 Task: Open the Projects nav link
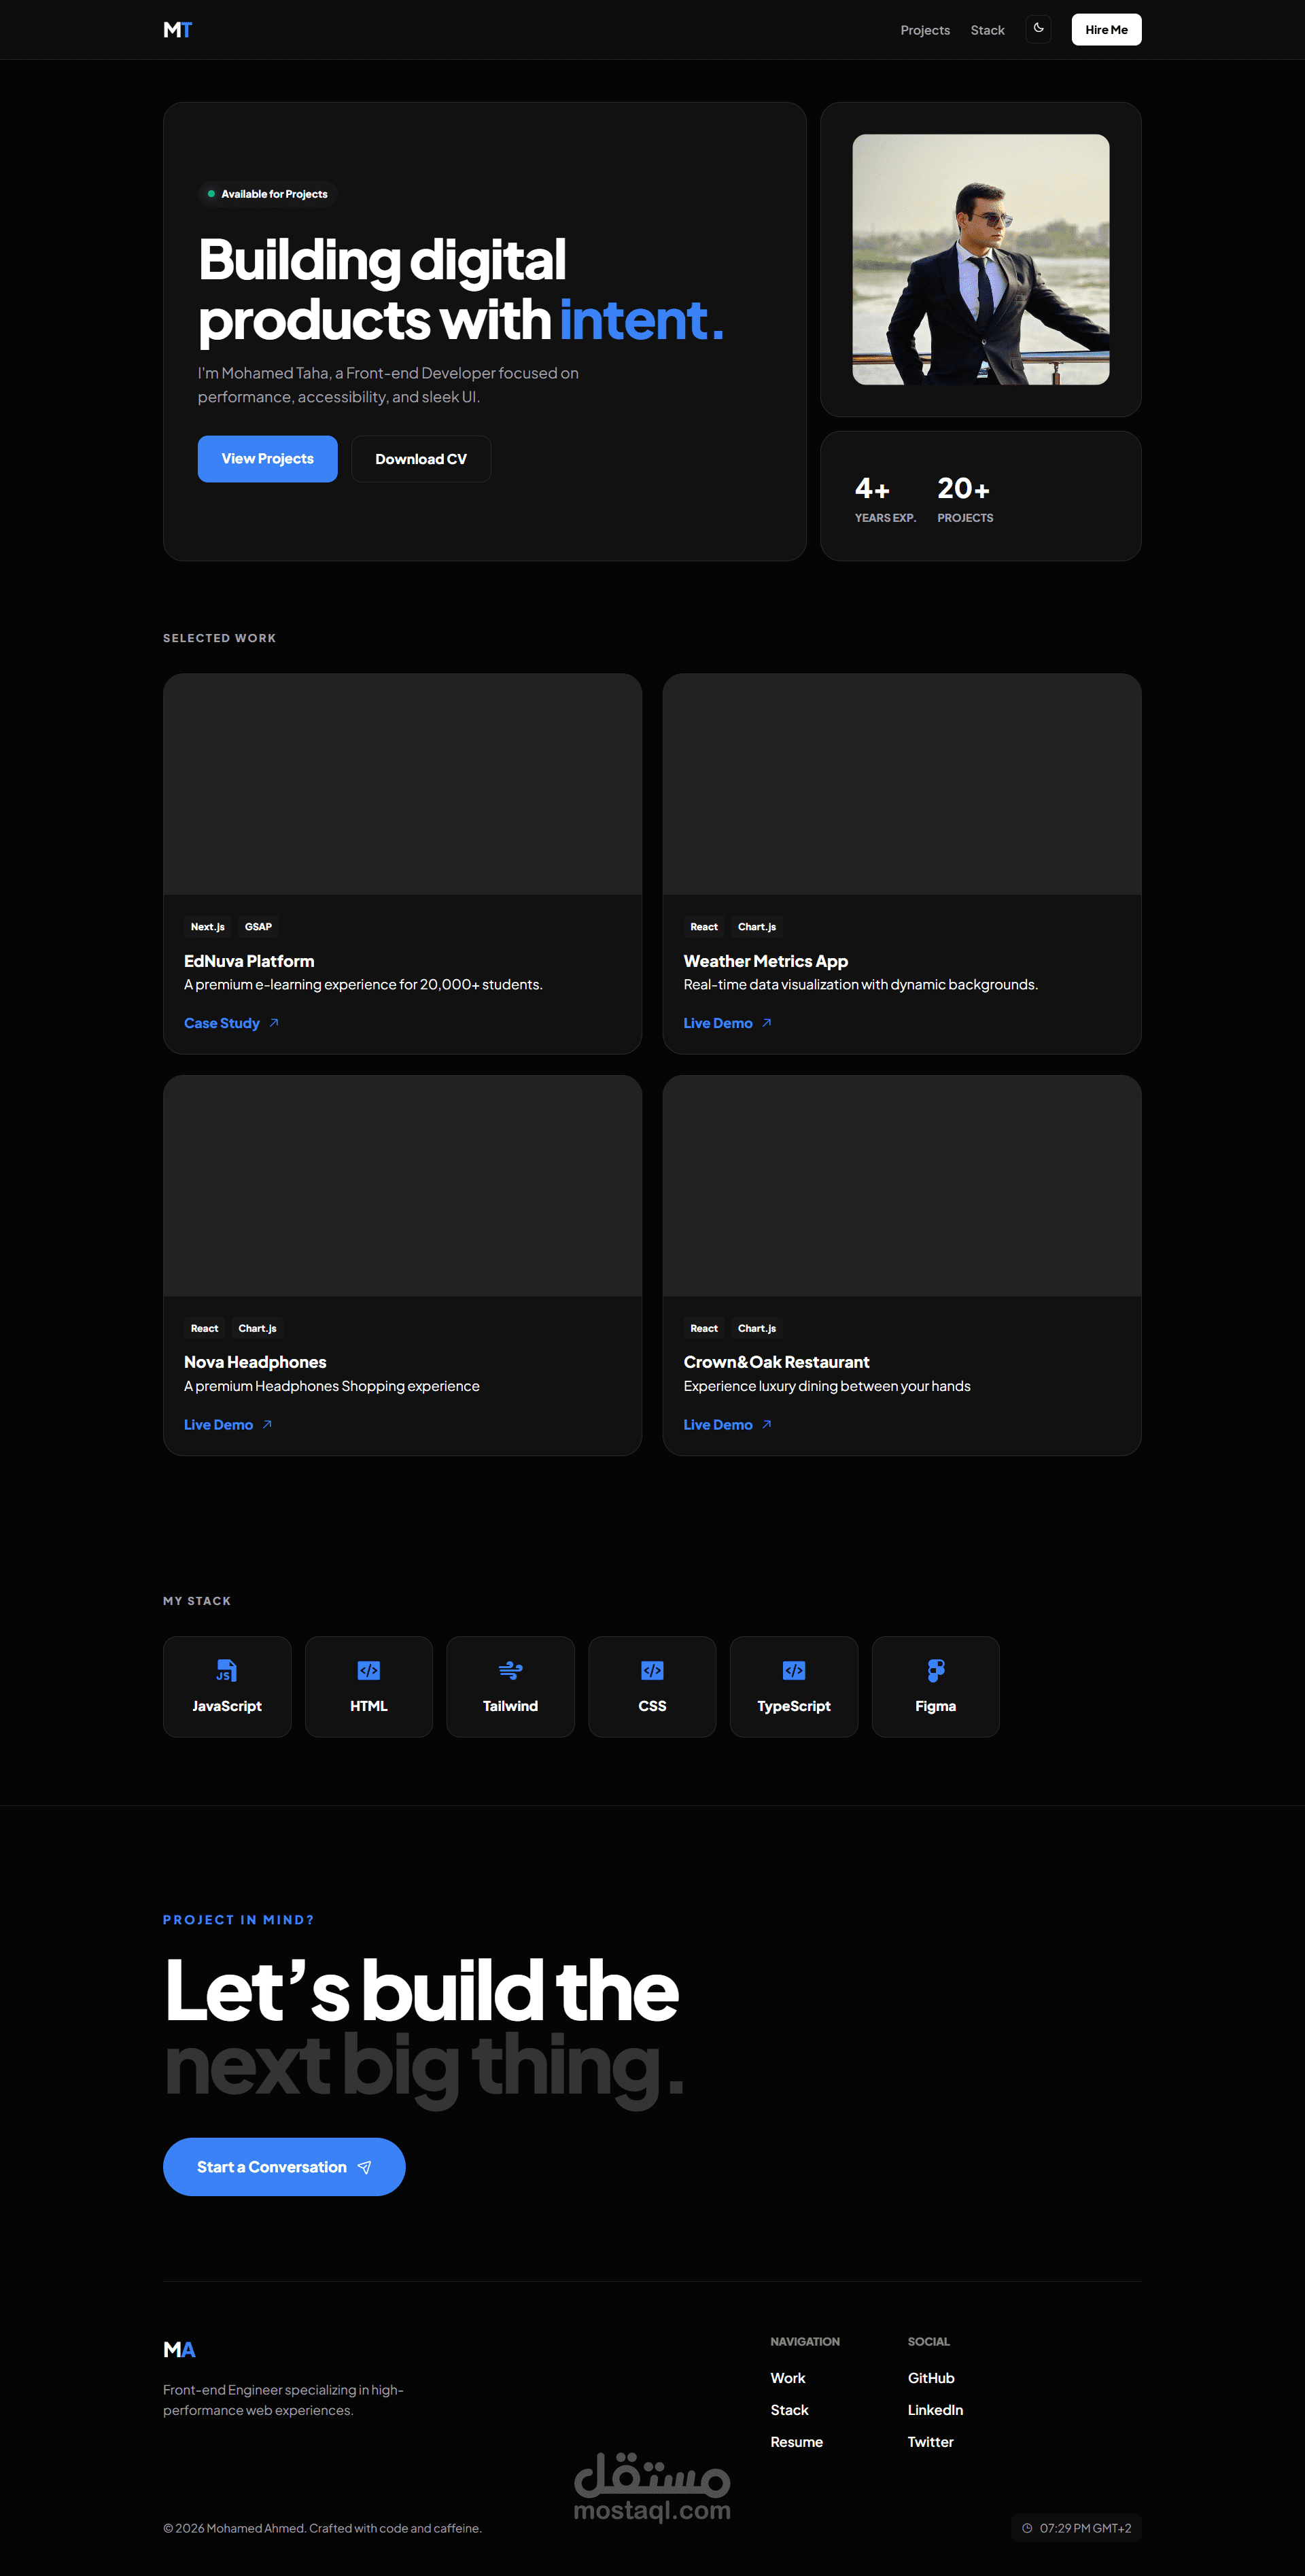tap(925, 30)
